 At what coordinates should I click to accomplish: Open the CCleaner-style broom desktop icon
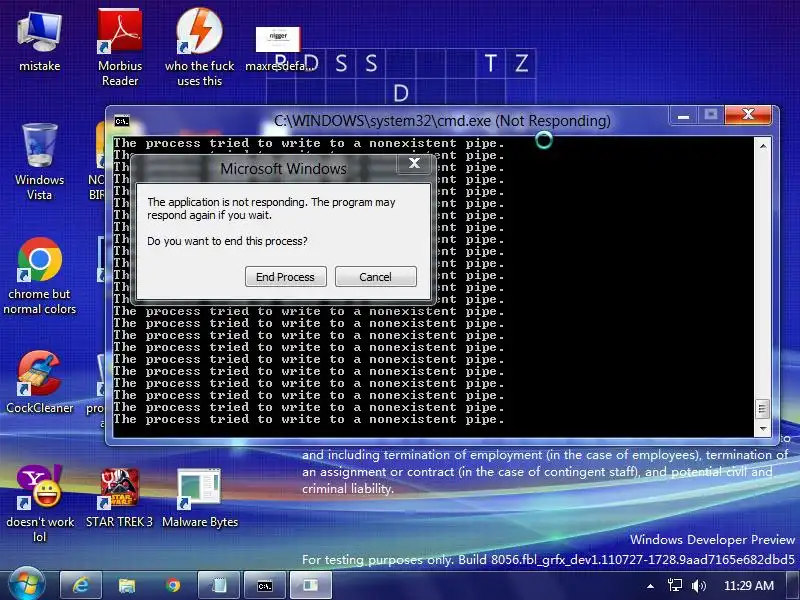click(x=39, y=383)
